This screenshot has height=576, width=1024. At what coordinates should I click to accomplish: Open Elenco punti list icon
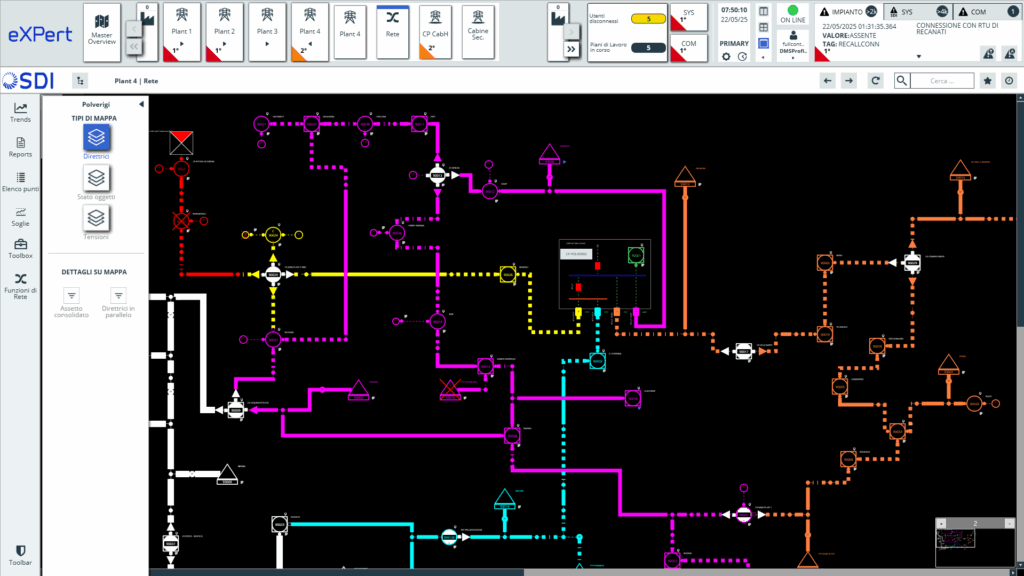pos(20,178)
